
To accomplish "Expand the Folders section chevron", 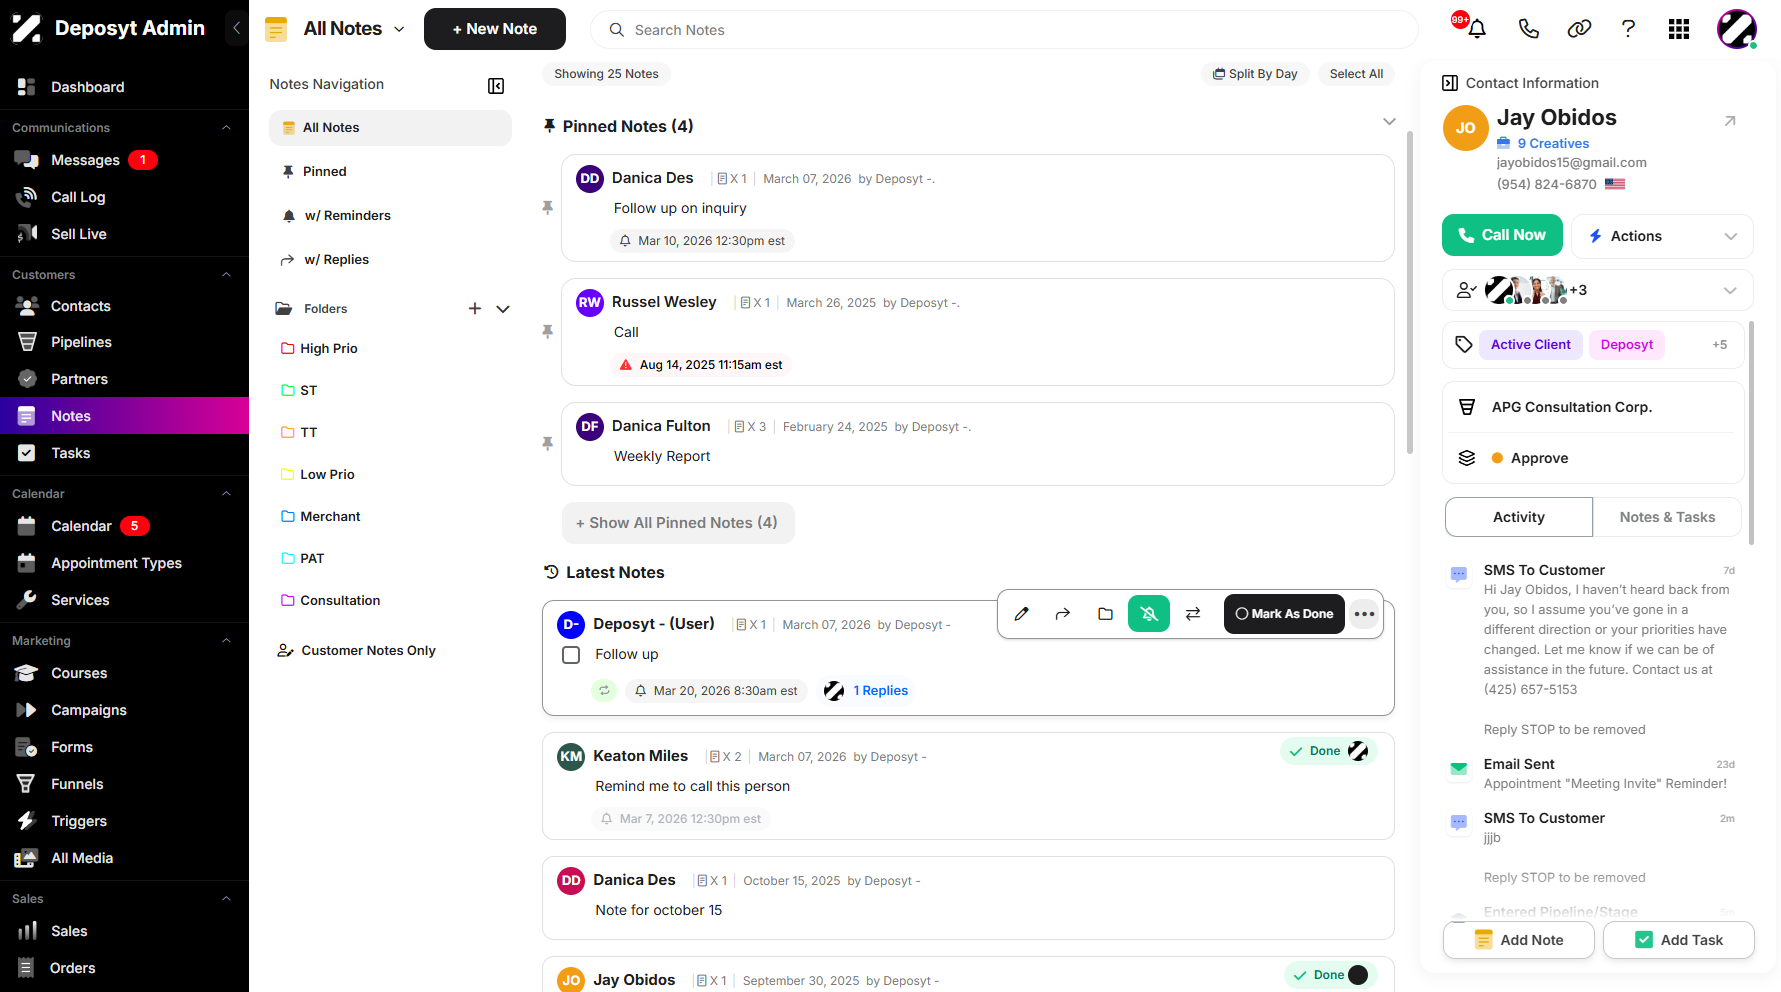I will pos(503,309).
